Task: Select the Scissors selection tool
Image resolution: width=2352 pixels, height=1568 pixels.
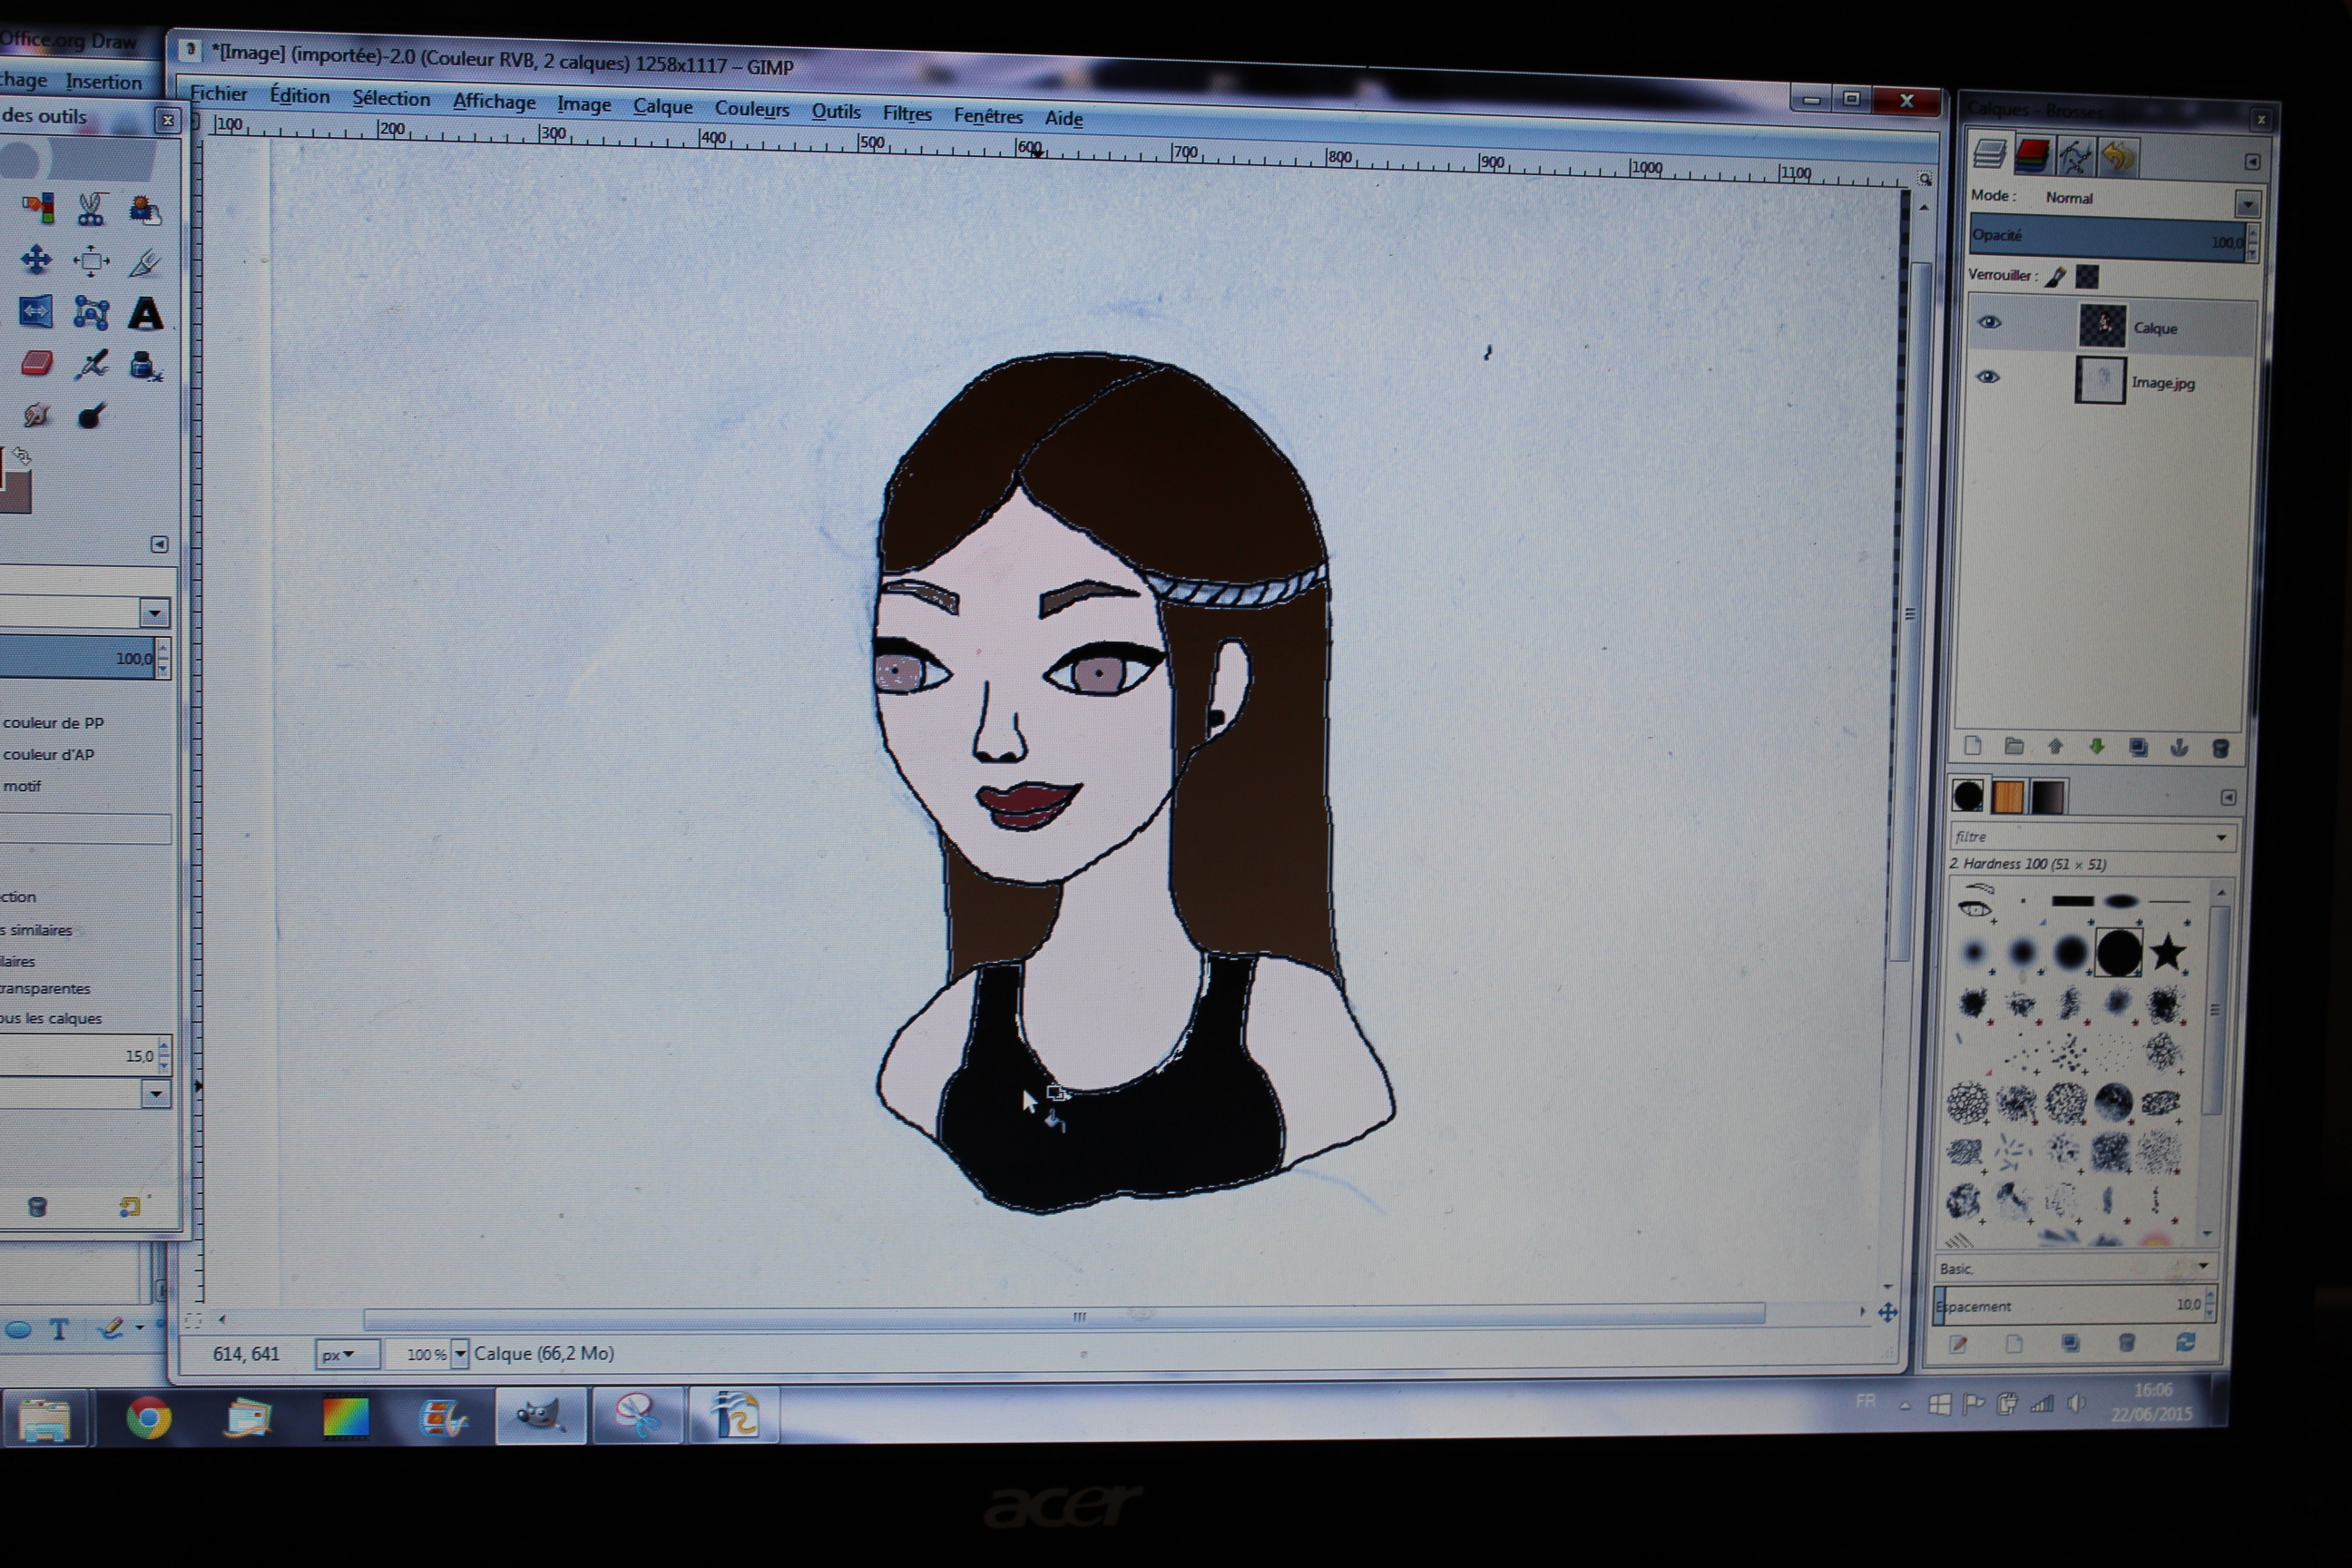Action: point(91,209)
